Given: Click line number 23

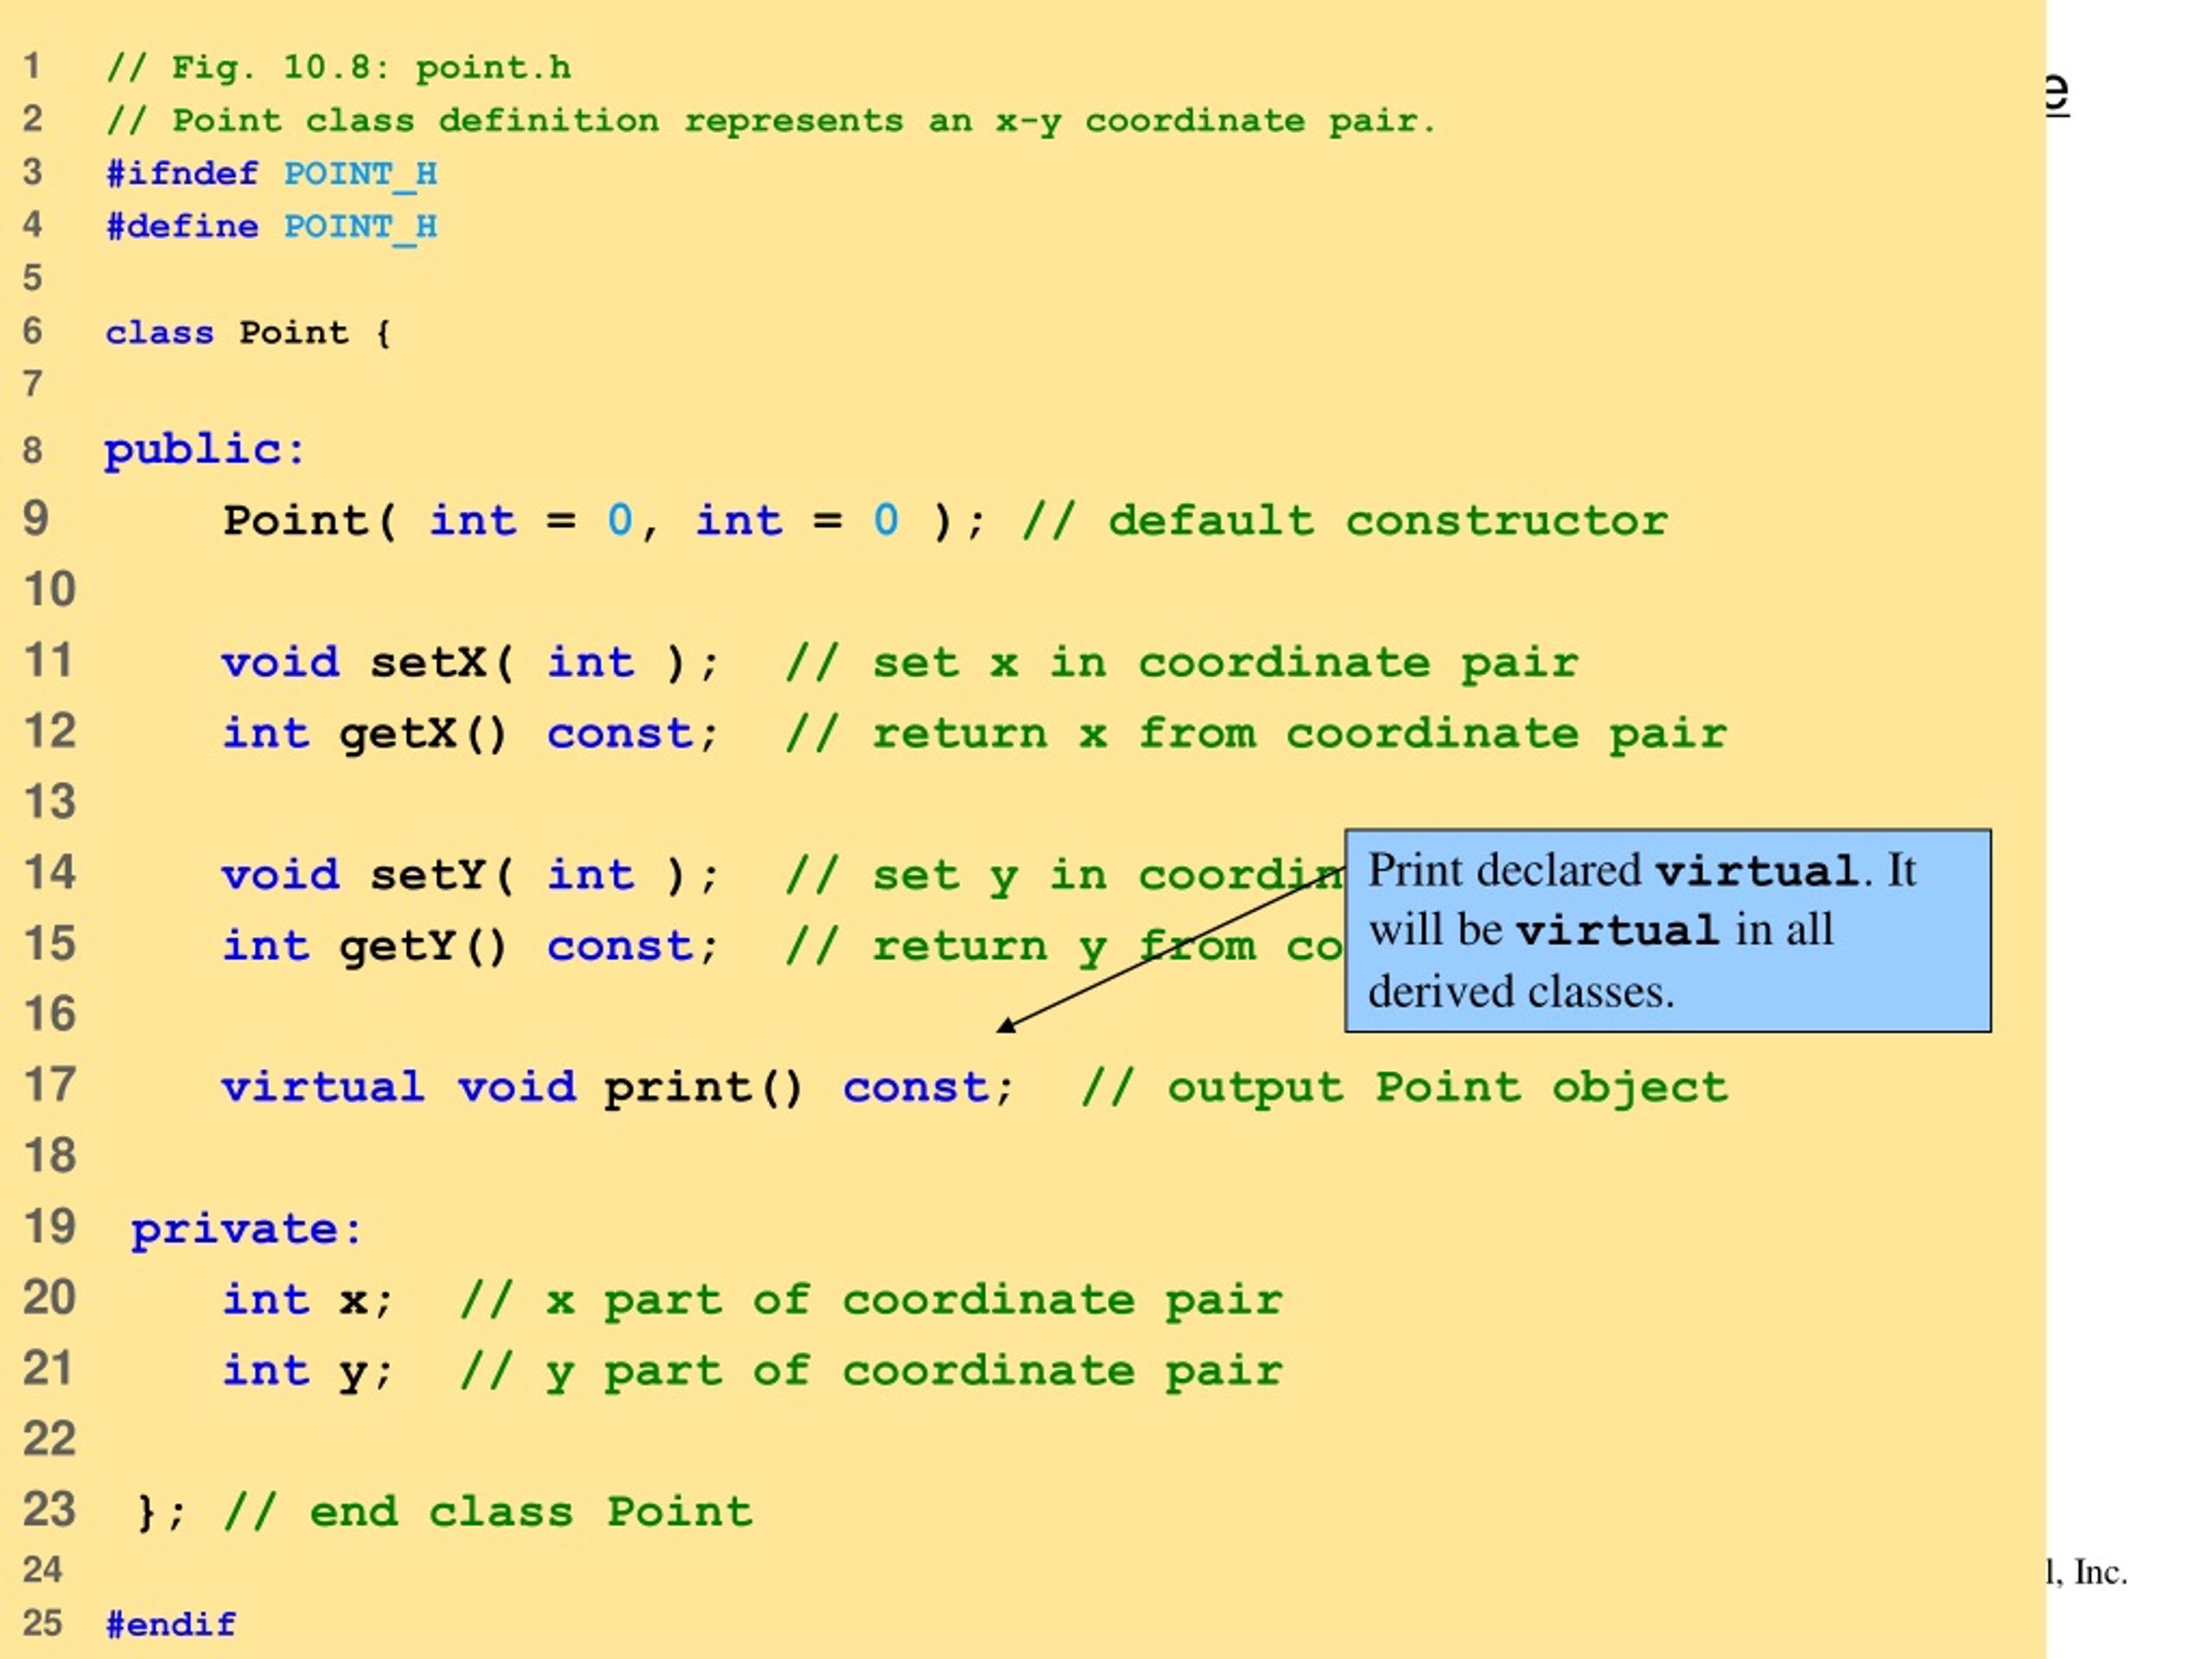Looking at the screenshot, I should click(x=50, y=1510).
